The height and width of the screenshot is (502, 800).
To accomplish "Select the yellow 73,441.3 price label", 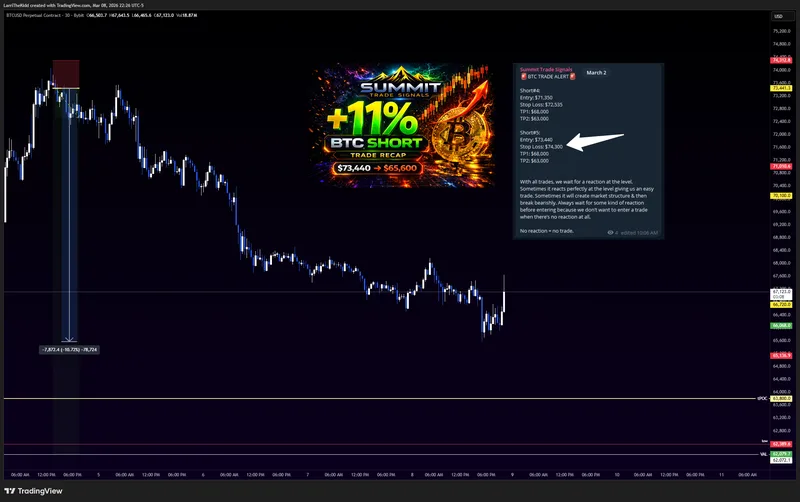I will tap(781, 88).
